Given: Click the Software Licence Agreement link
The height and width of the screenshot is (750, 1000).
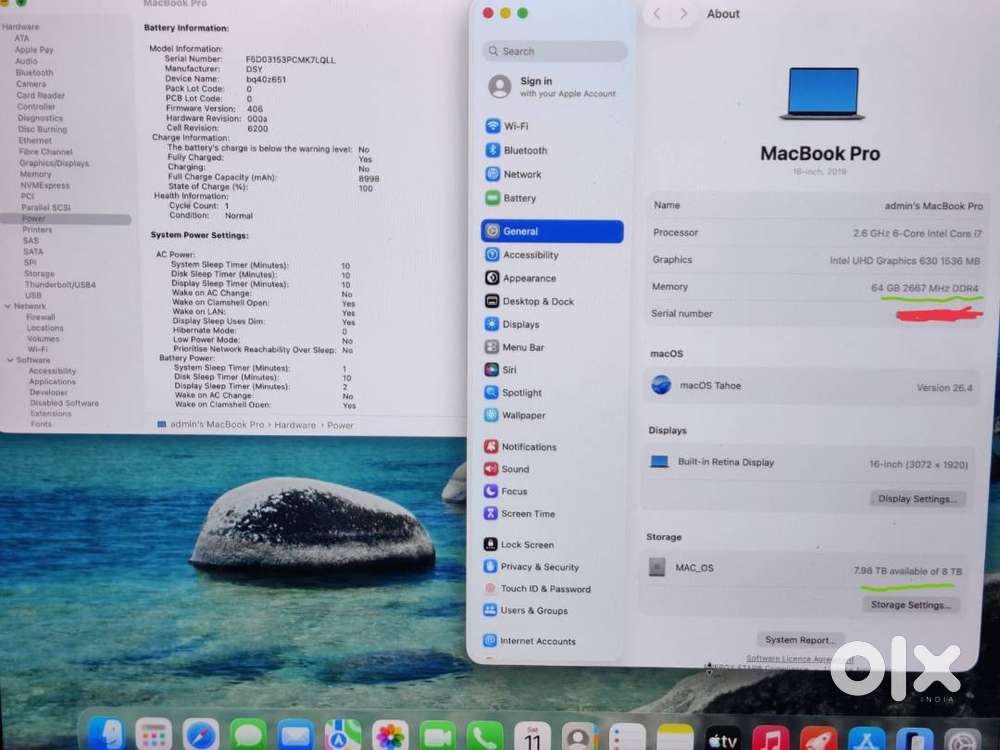Looking at the screenshot, I should point(800,659).
